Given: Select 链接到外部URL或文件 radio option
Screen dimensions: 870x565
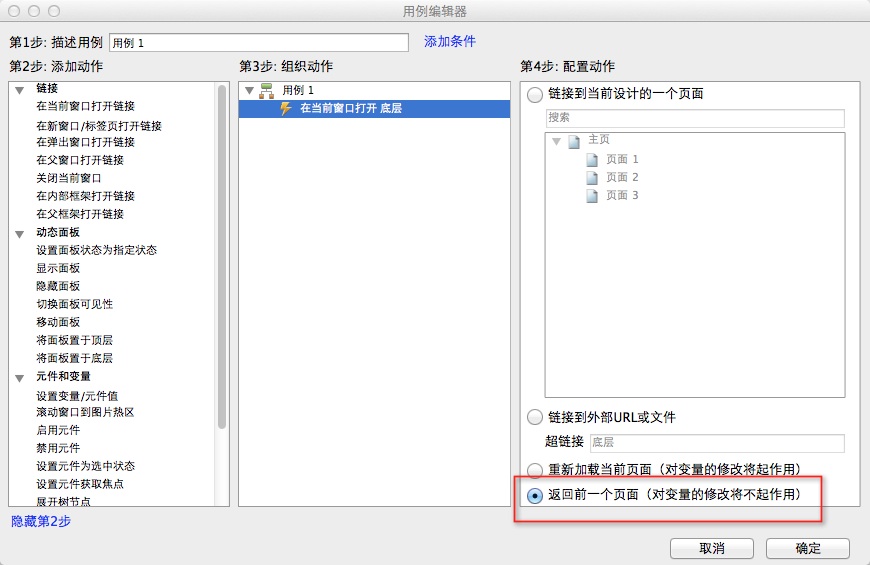Looking at the screenshot, I should (x=535, y=417).
